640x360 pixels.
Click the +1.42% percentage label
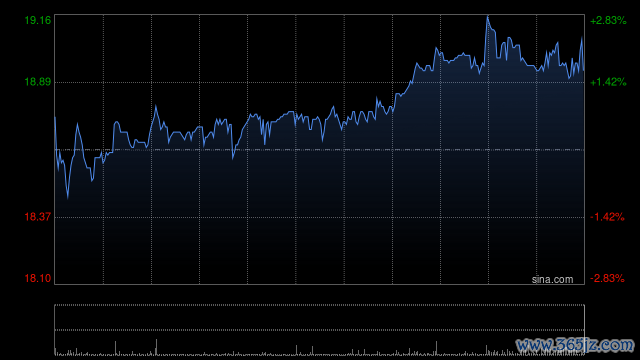[x=608, y=82]
